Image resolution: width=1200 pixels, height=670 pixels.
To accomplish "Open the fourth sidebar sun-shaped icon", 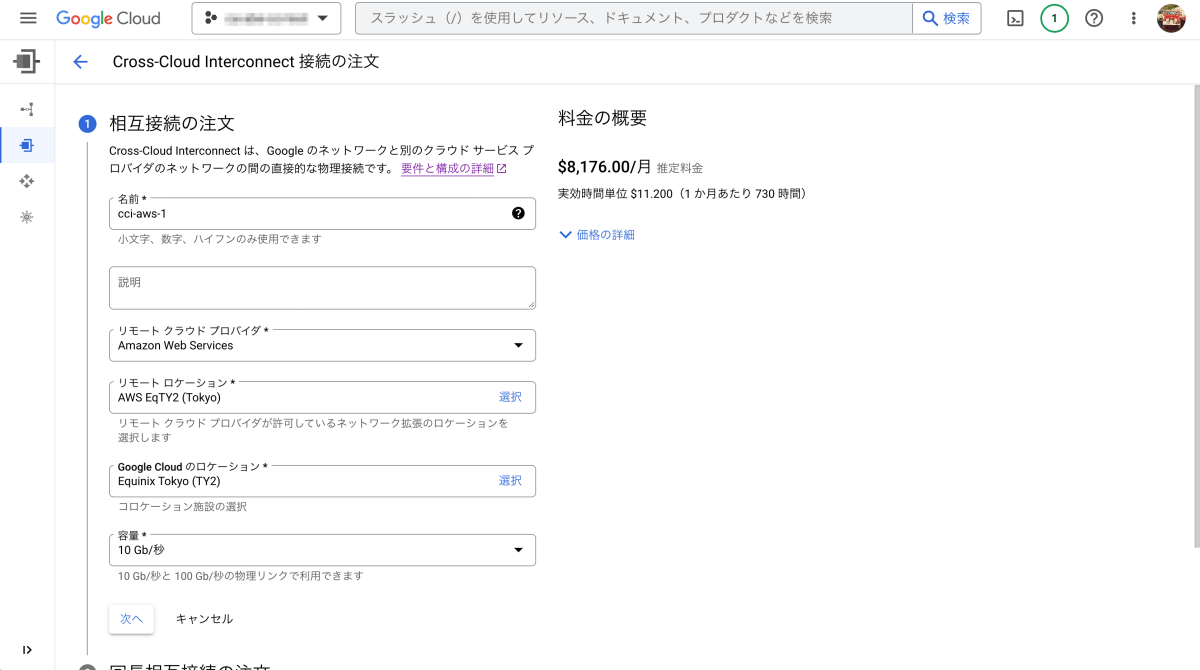I will (27, 217).
